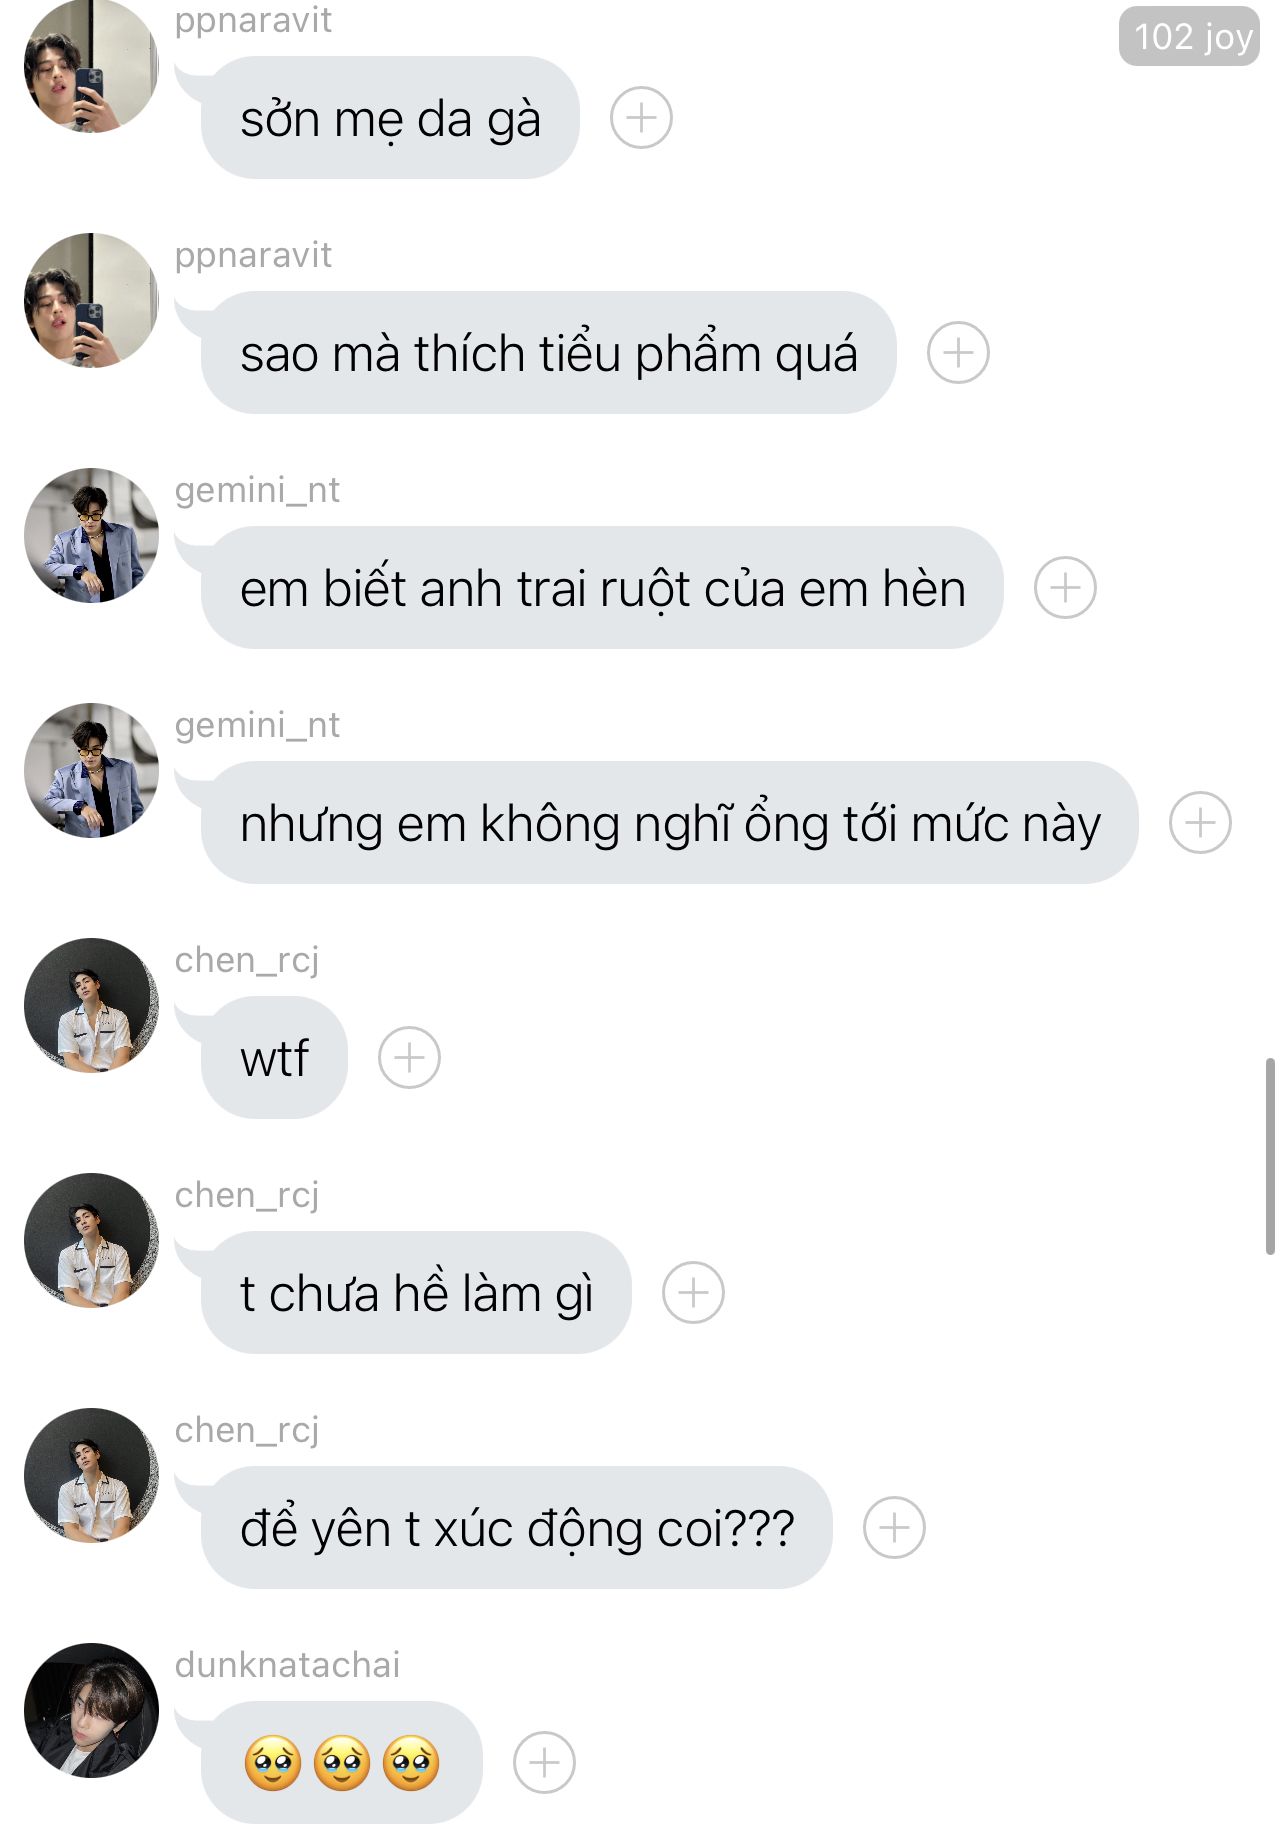
Task: Click the dunknatachai username label
Action: pyautogui.click(x=287, y=1665)
